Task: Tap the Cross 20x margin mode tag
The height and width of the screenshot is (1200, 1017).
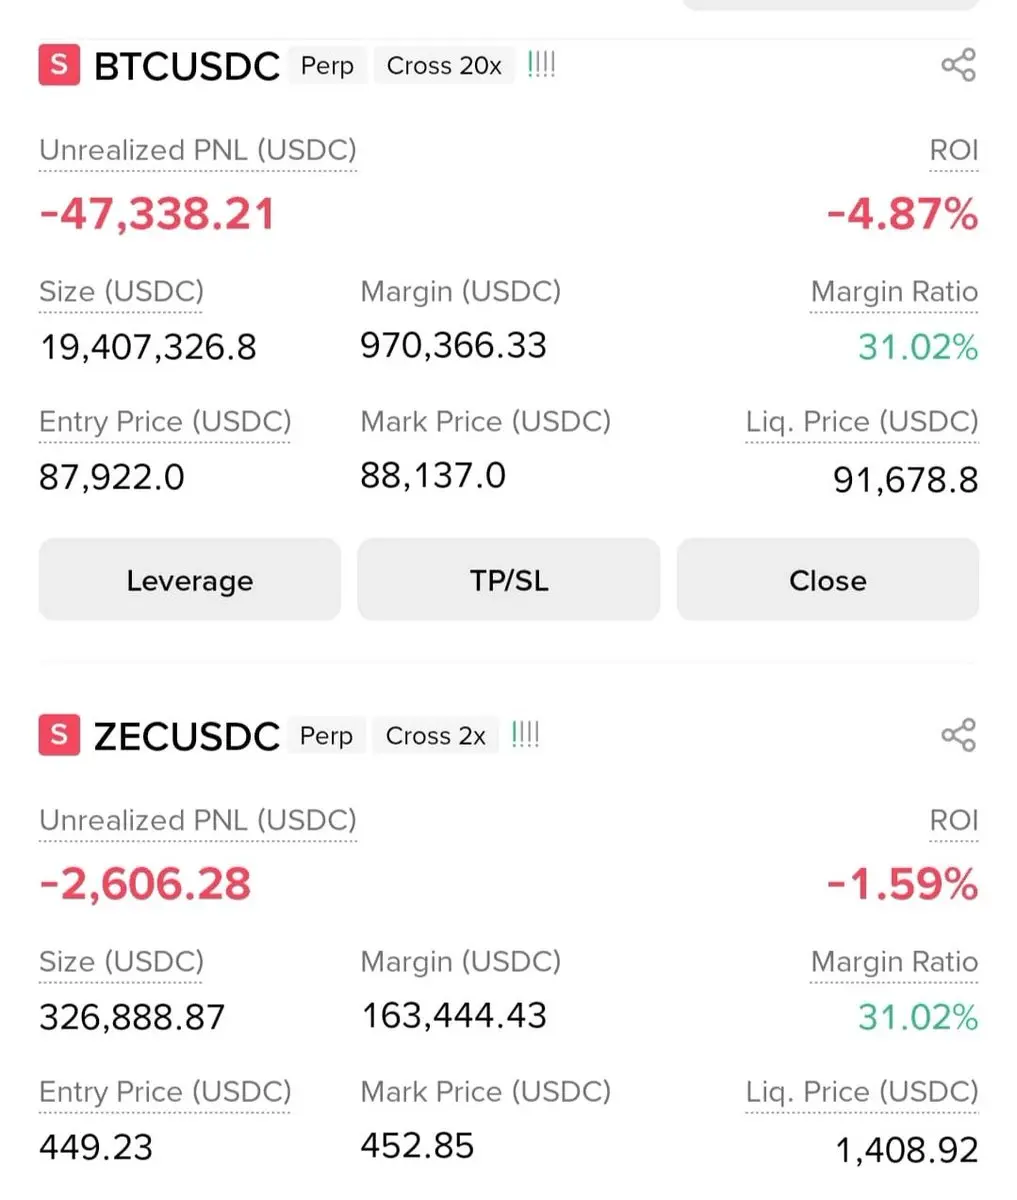Action: pyautogui.click(x=444, y=66)
